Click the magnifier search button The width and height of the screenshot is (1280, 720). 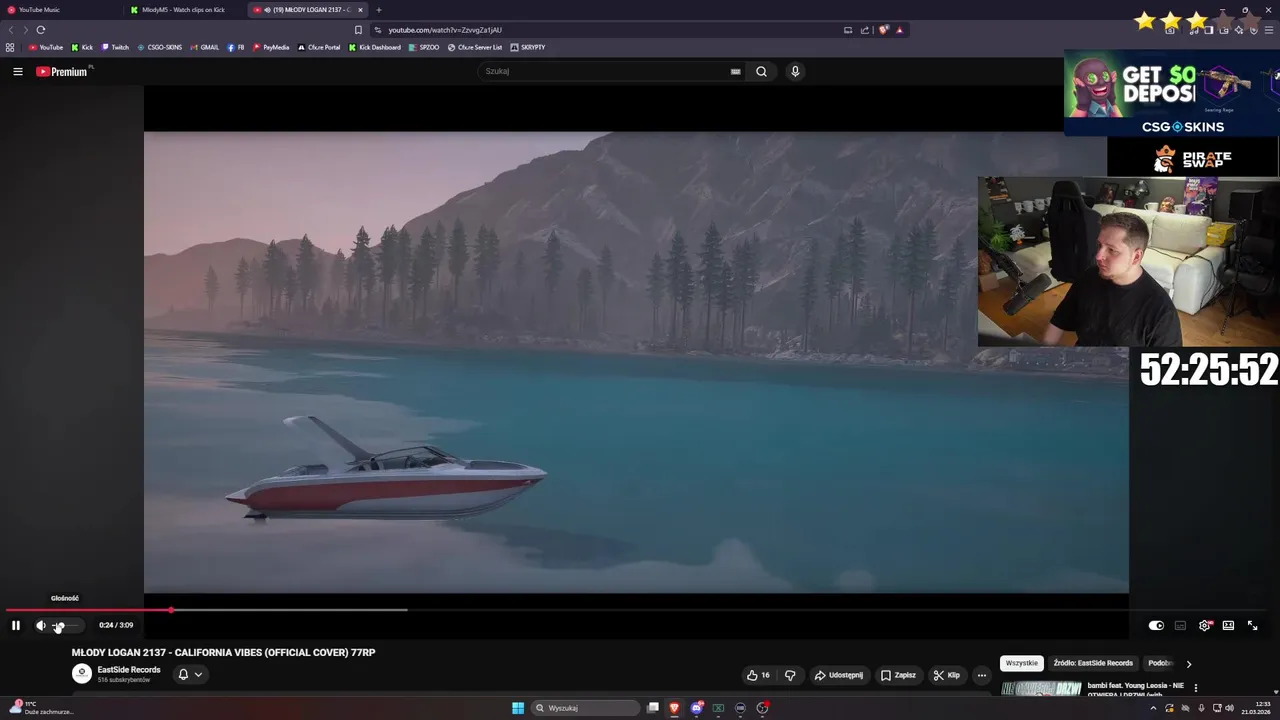[x=761, y=71]
